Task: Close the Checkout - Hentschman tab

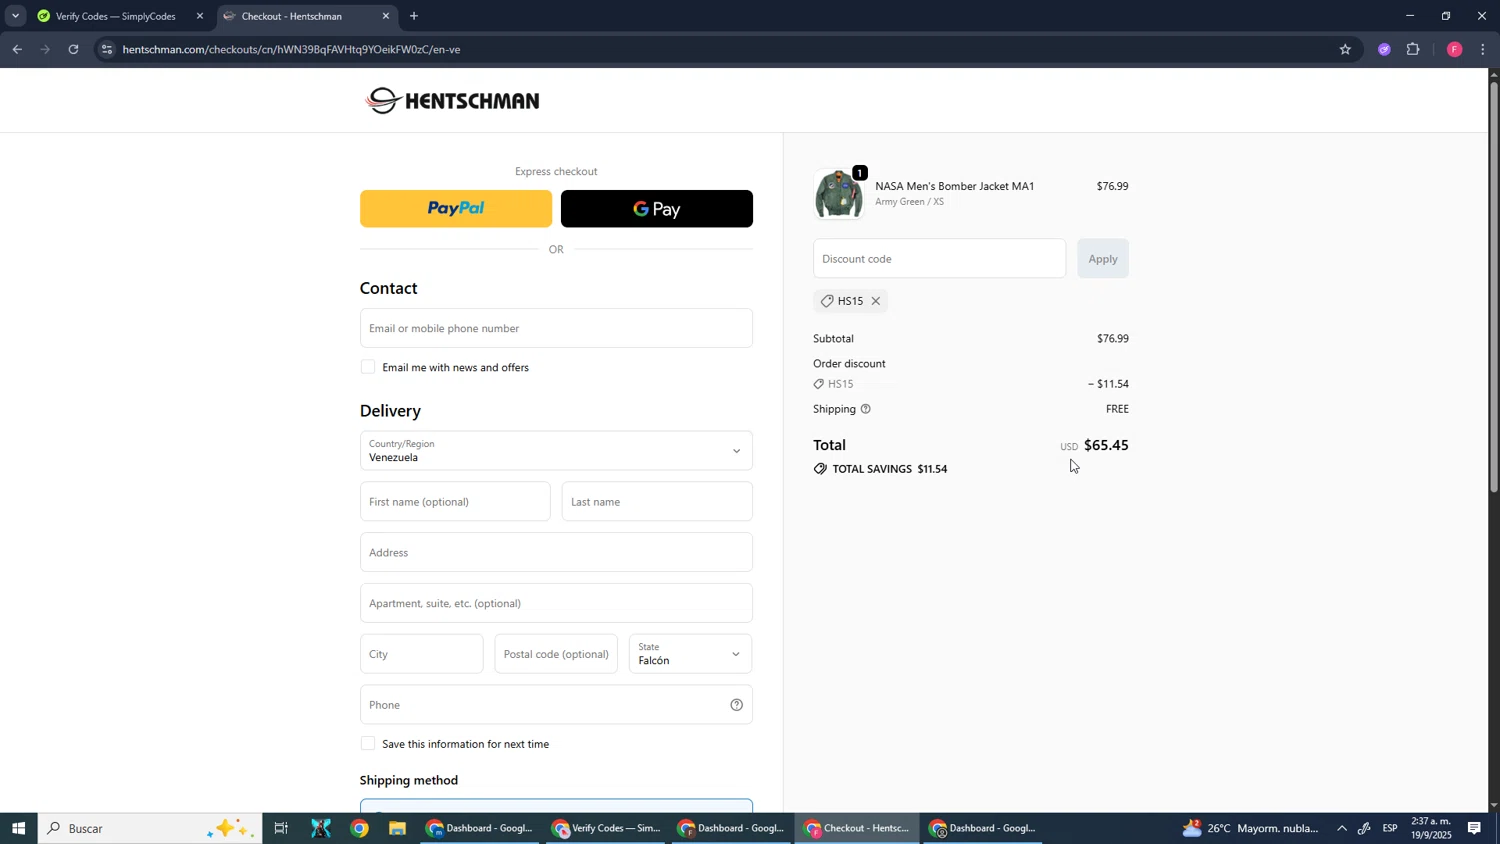Action: click(386, 16)
